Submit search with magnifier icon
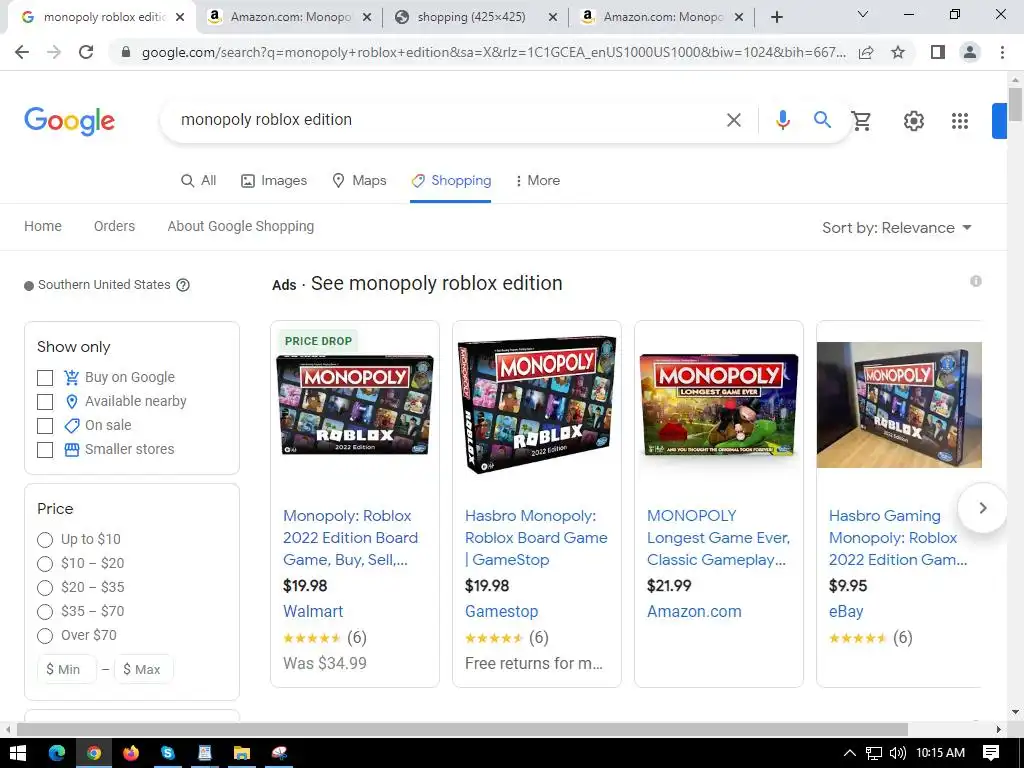The height and width of the screenshot is (768, 1024). click(x=822, y=120)
